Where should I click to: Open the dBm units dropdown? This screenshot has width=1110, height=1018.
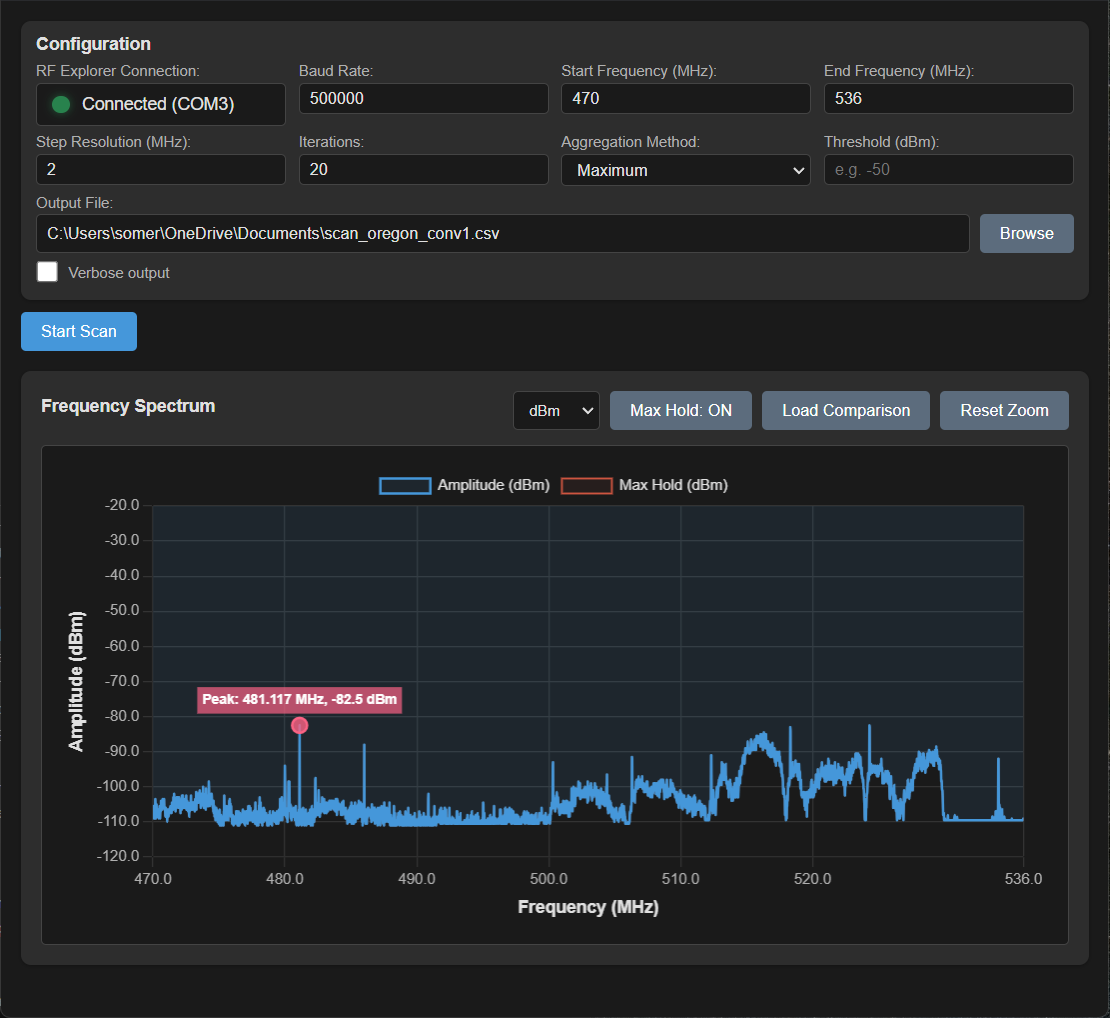click(x=555, y=410)
